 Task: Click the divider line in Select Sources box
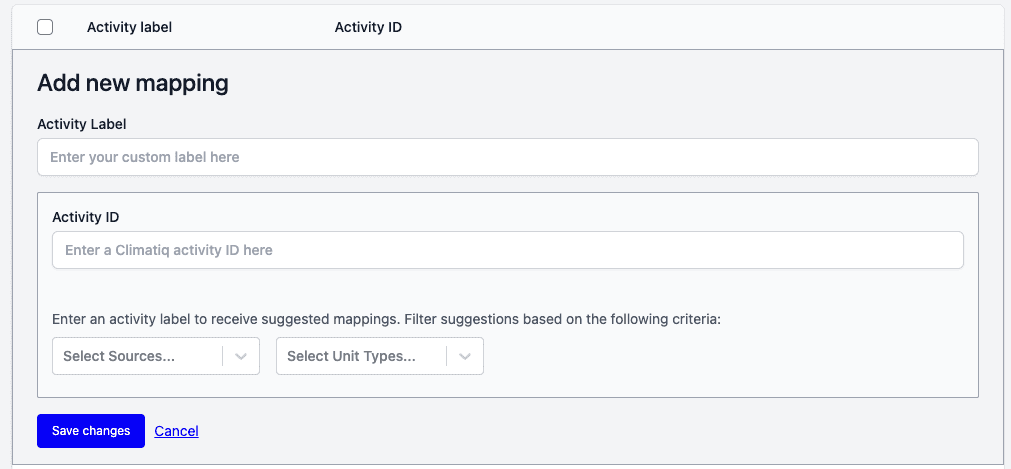click(x=222, y=356)
